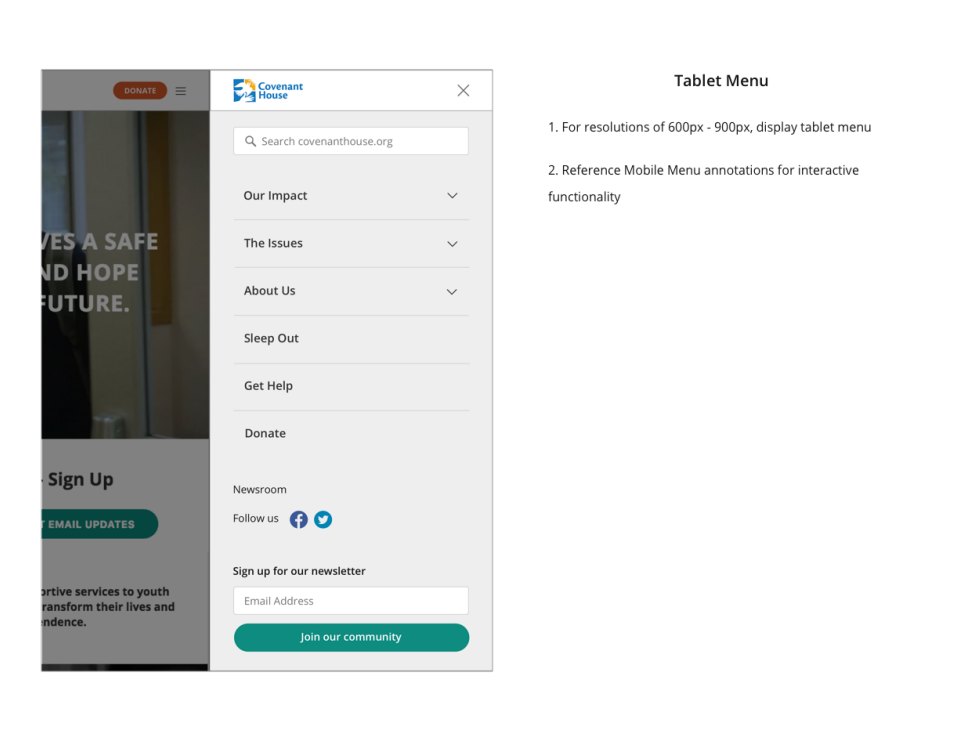
Task: Expand The Issues submenu chevron
Action: (452, 244)
